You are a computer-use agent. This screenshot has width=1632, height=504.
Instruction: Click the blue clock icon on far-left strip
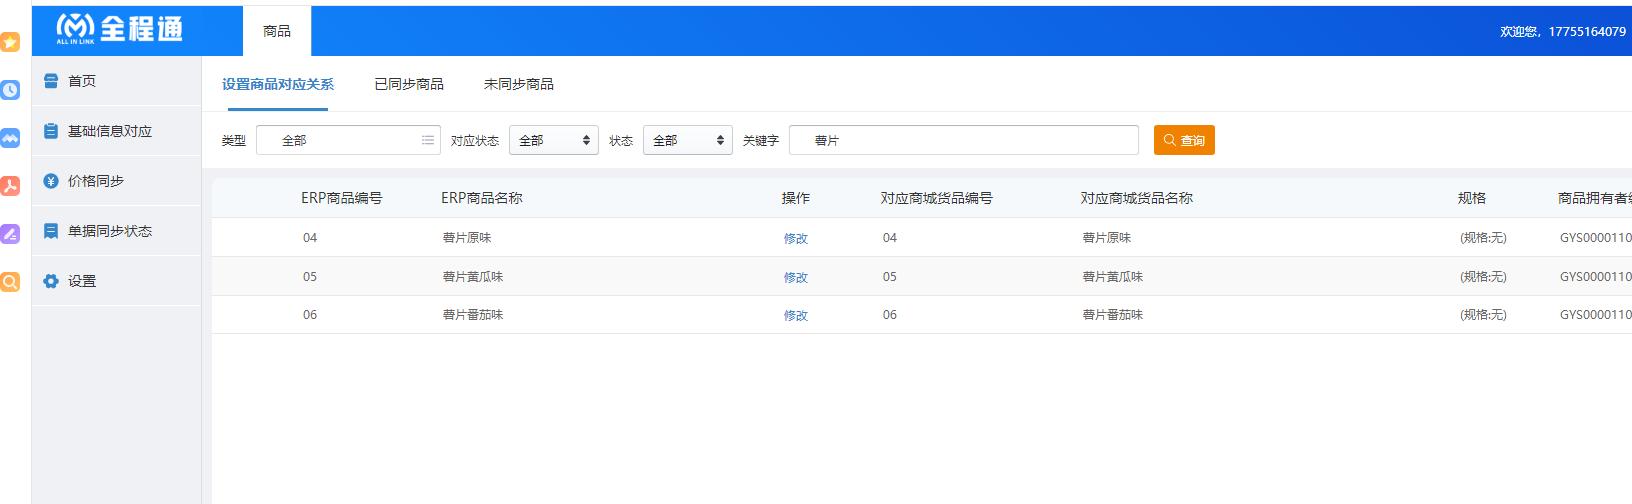click(10, 90)
